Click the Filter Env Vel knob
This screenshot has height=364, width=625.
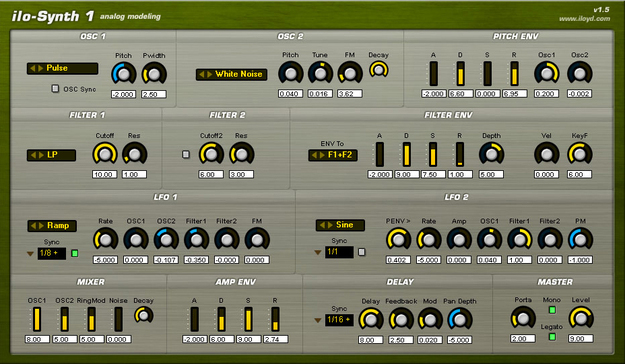click(x=546, y=154)
